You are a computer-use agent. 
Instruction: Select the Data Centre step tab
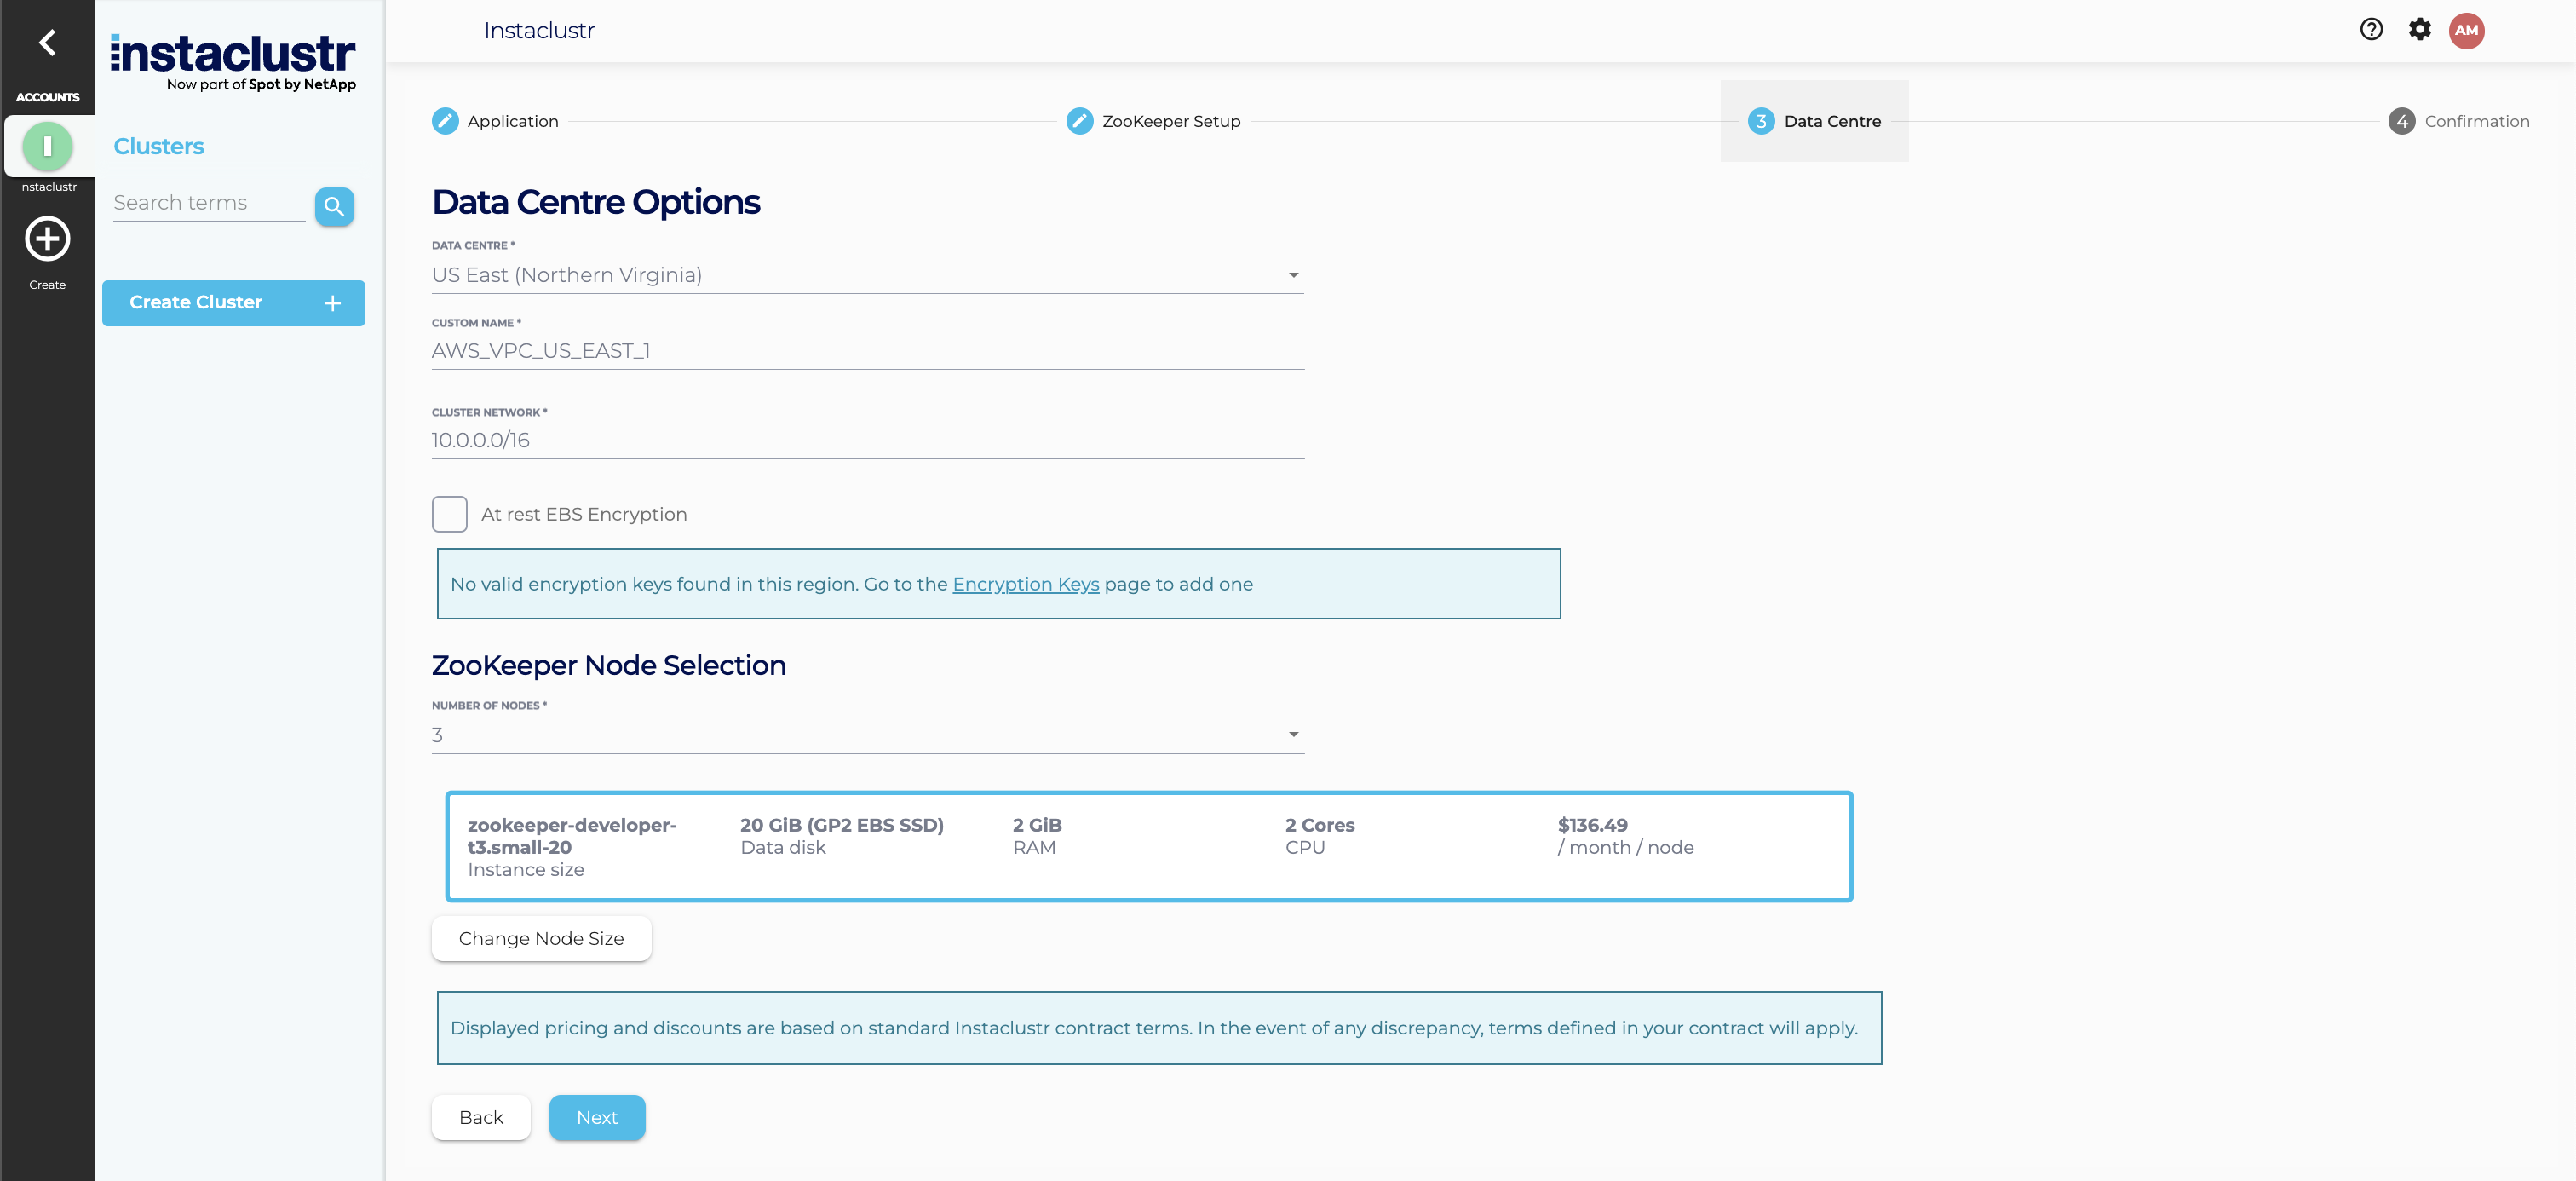[1814, 121]
